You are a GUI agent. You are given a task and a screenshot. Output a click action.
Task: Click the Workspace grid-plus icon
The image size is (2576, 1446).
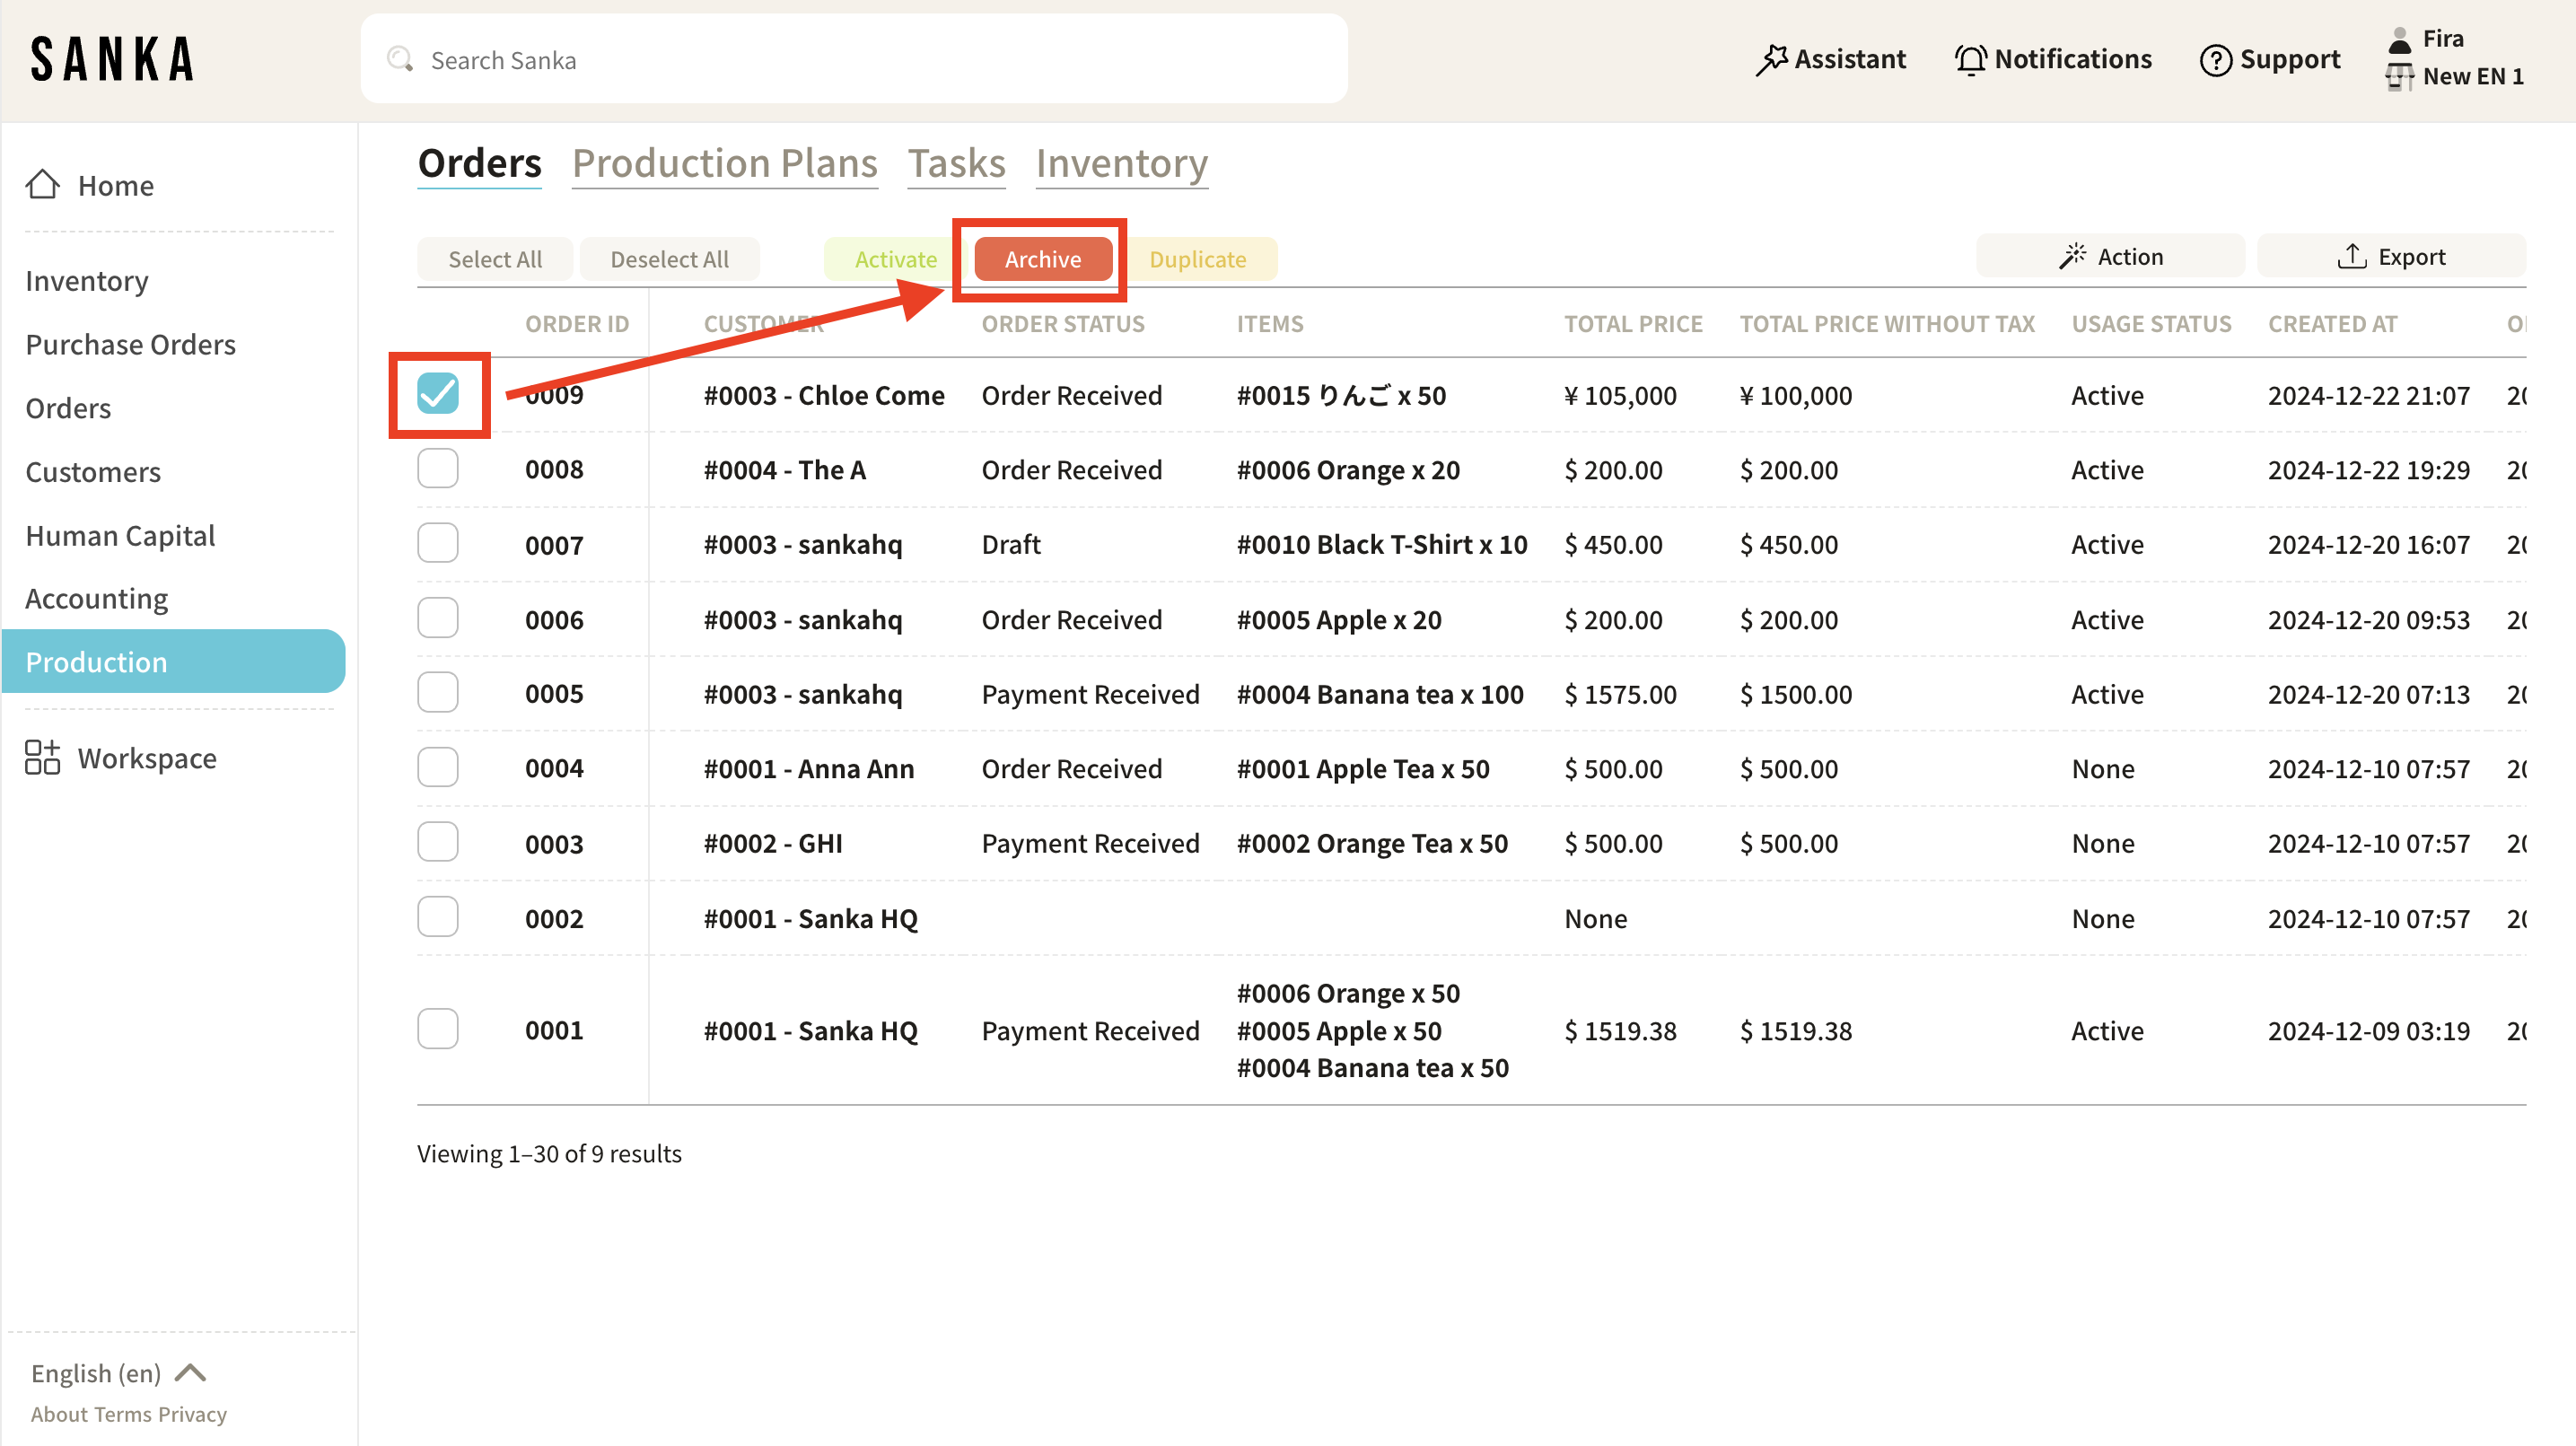(x=42, y=758)
